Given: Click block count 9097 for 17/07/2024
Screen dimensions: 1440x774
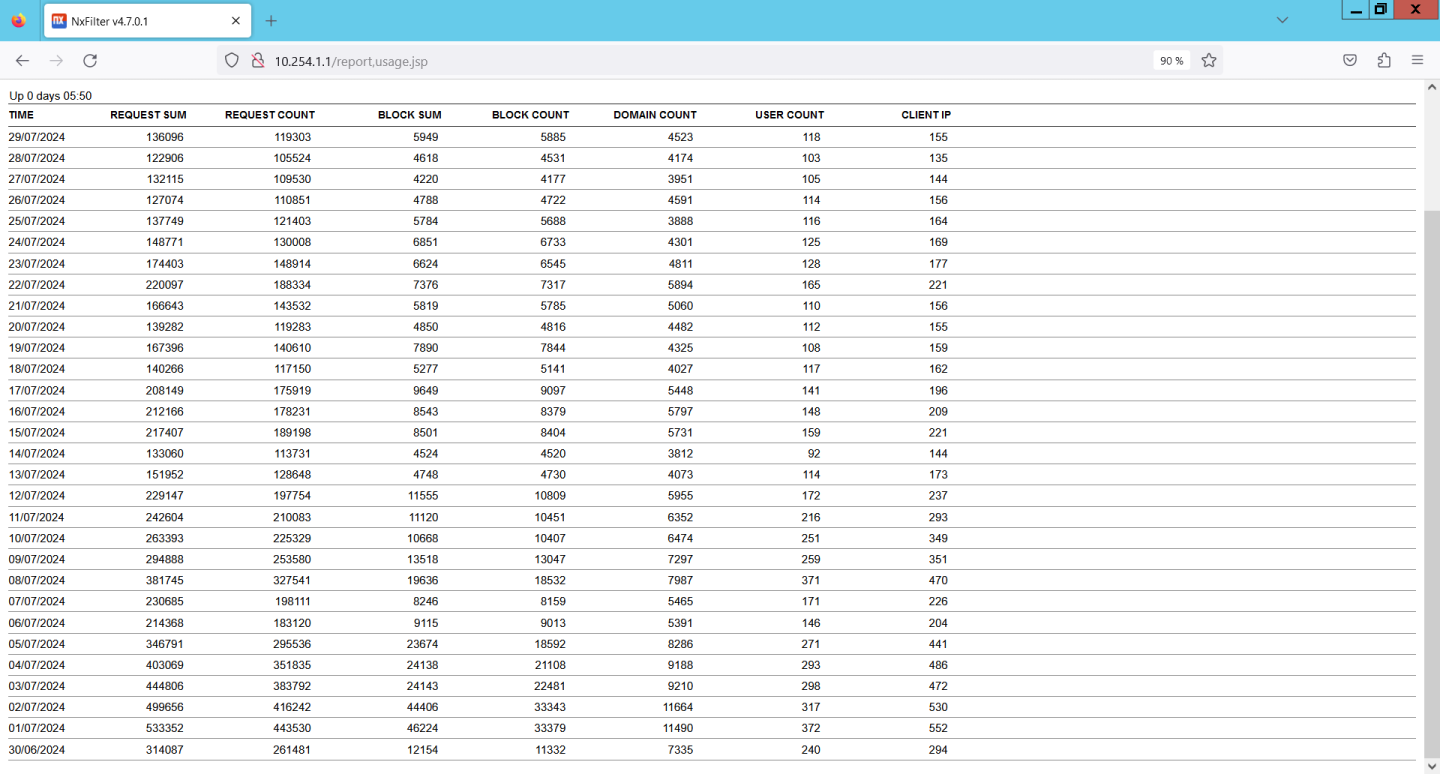Looking at the screenshot, I should coord(552,390).
